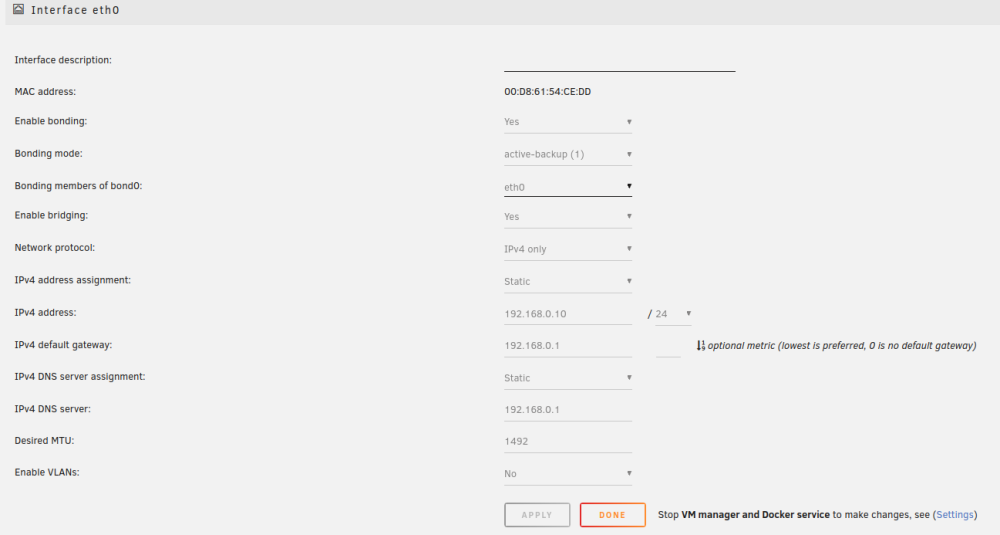Click the 'IPv4 address assignment:' label

[x=73, y=280]
